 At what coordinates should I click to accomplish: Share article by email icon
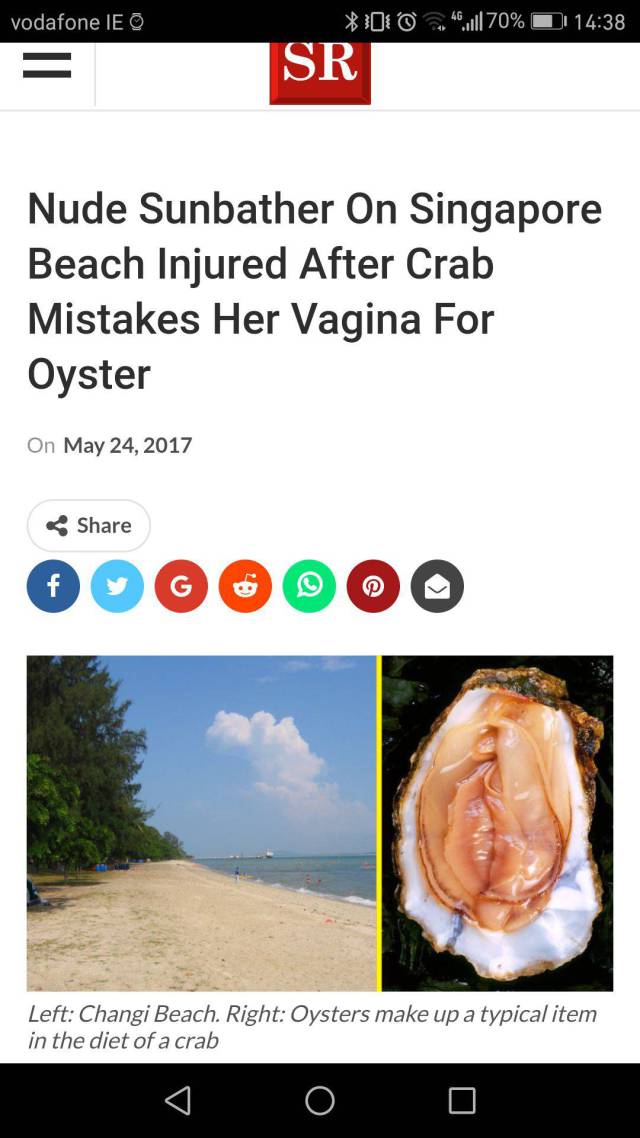(438, 586)
